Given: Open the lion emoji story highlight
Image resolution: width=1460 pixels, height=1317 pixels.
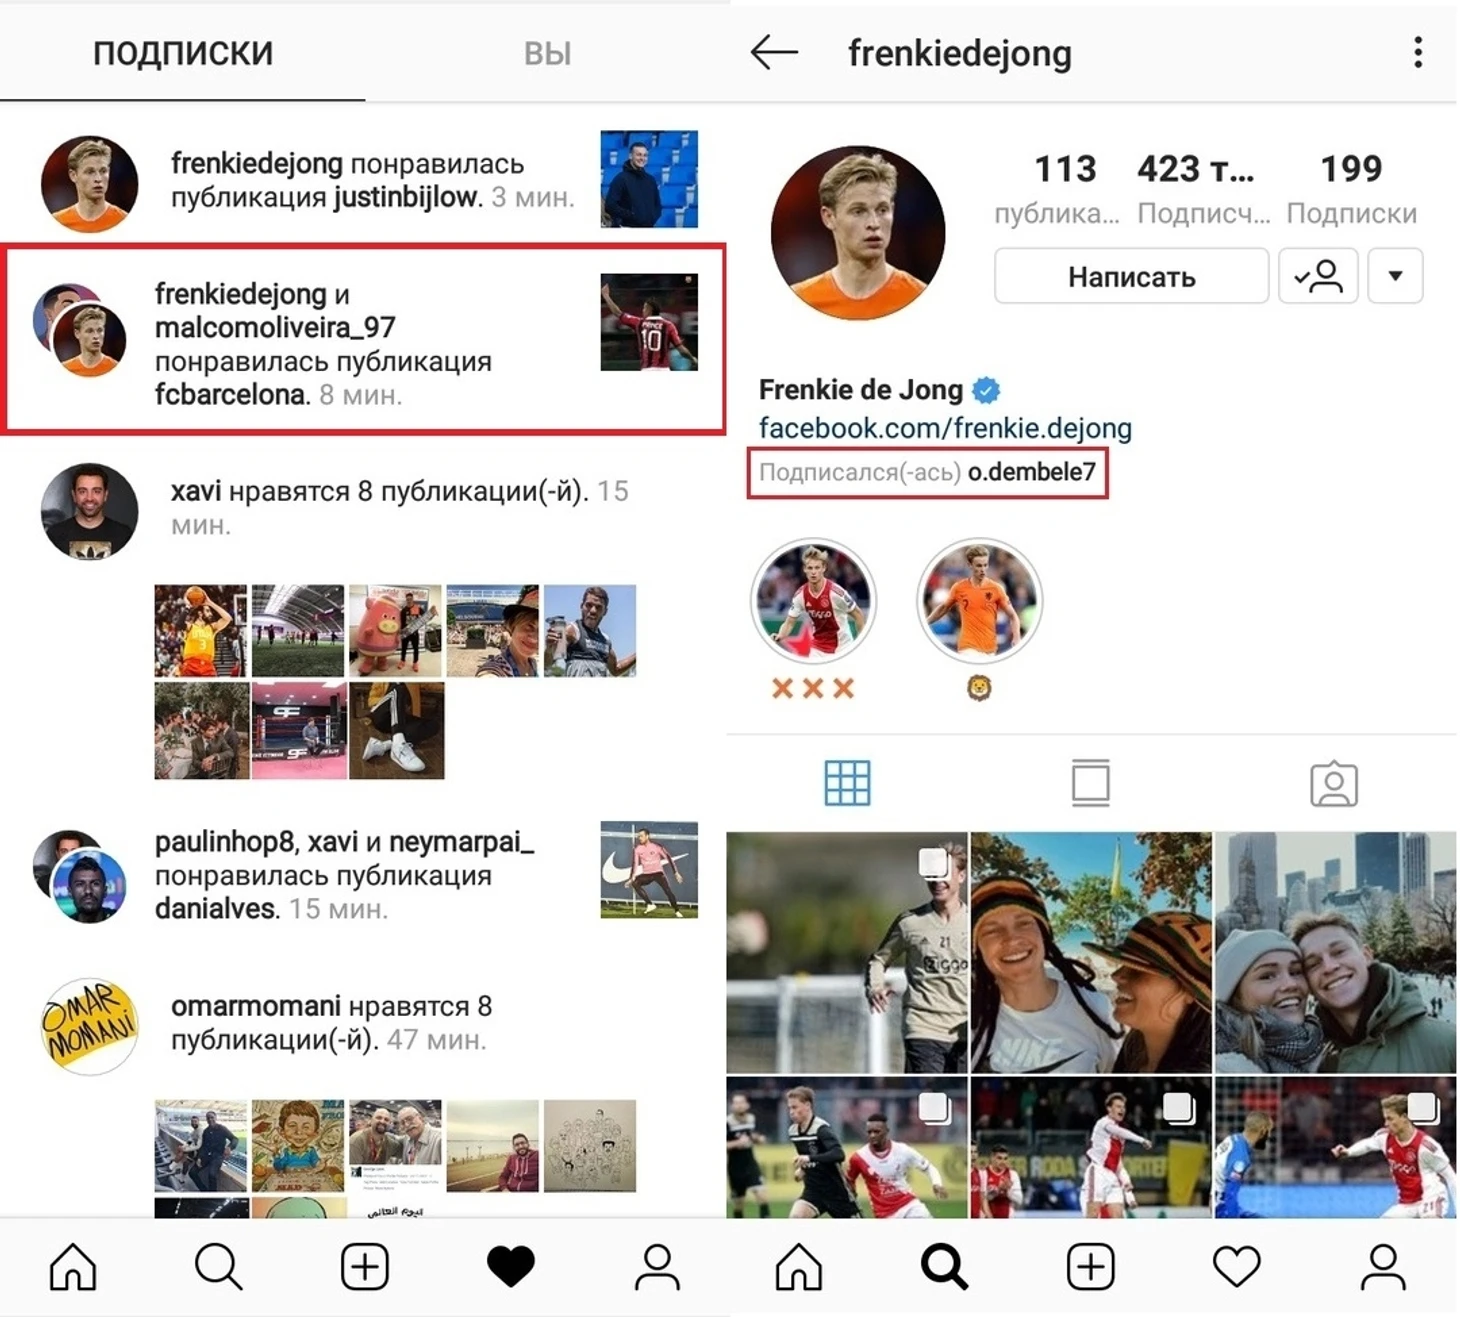Looking at the screenshot, I should coord(979,601).
